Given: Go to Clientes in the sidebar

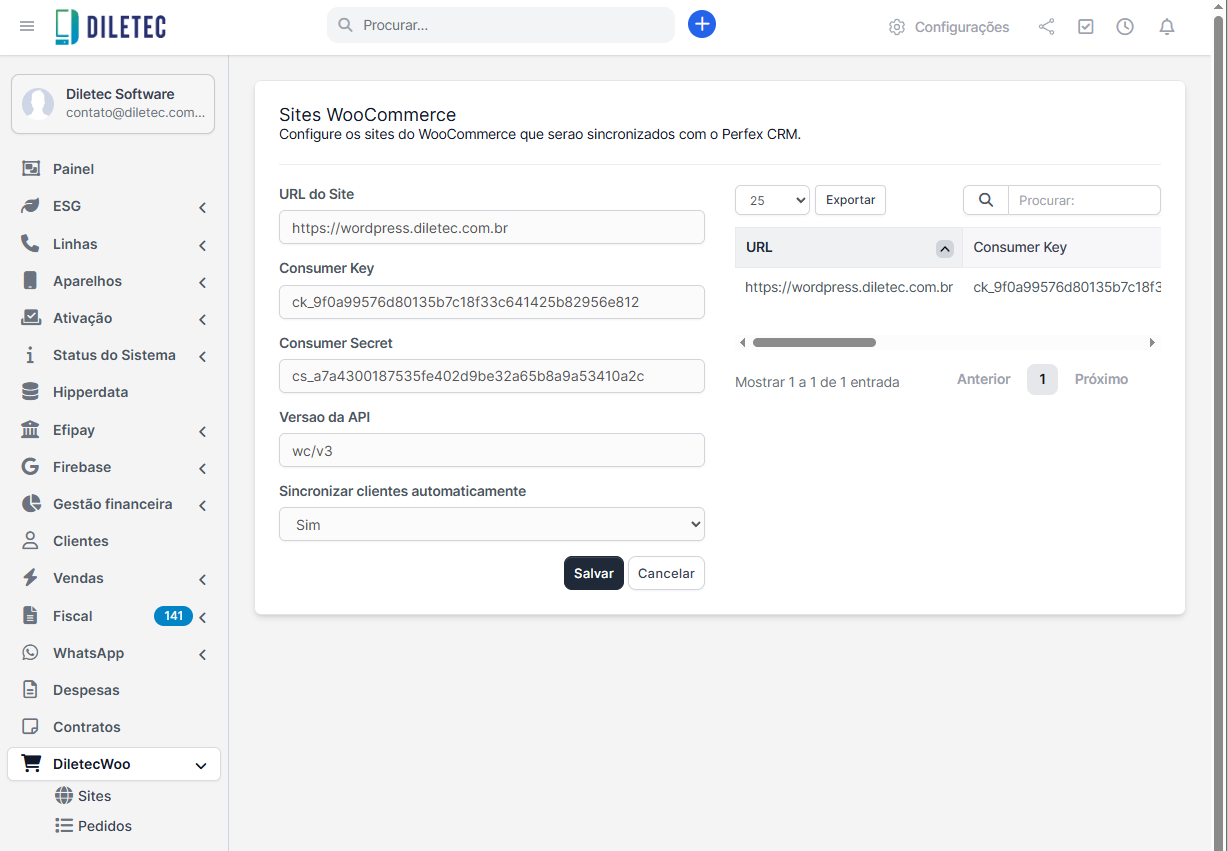Looking at the screenshot, I should (x=80, y=541).
